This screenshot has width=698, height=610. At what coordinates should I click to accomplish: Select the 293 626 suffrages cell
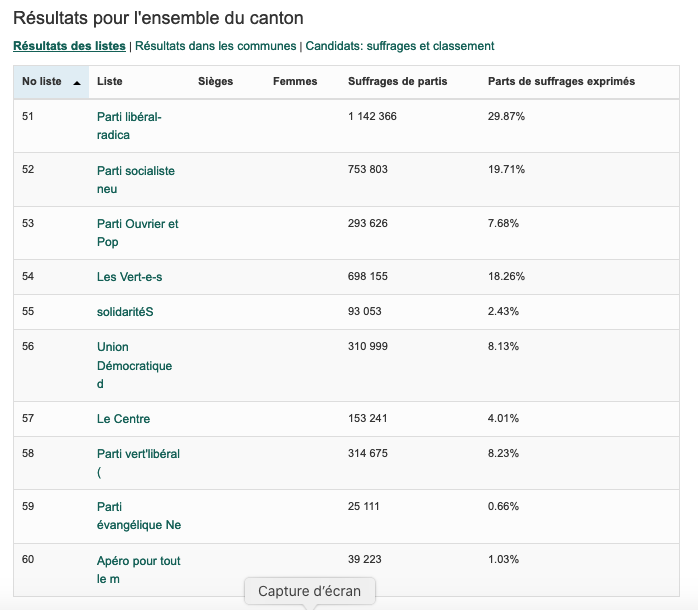point(368,223)
